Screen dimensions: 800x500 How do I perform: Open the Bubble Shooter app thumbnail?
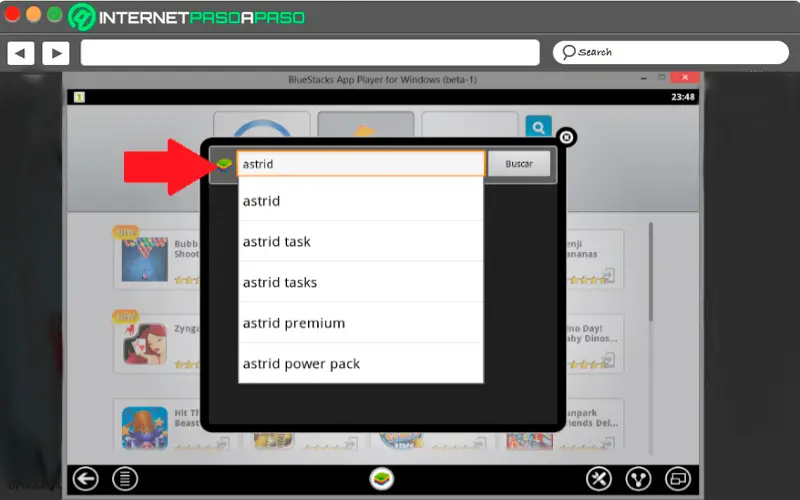pyautogui.click(x=145, y=259)
